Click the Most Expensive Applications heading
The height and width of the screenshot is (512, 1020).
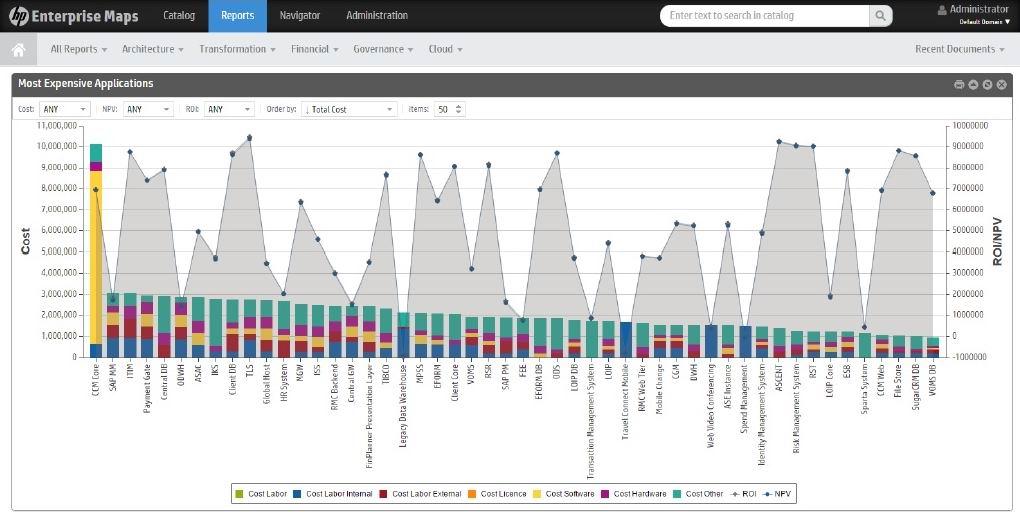click(x=86, y=83)
